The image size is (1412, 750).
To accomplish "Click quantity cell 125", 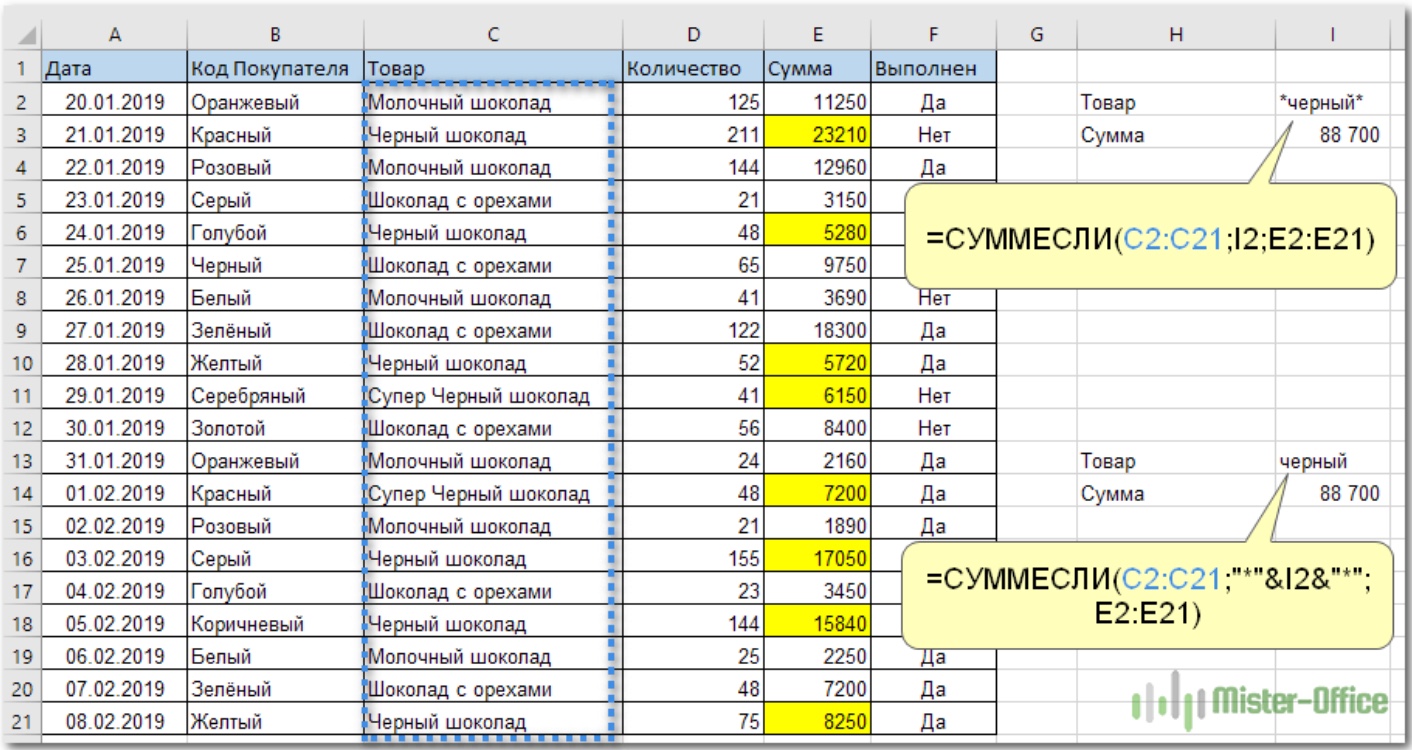I will pos(693,102).
